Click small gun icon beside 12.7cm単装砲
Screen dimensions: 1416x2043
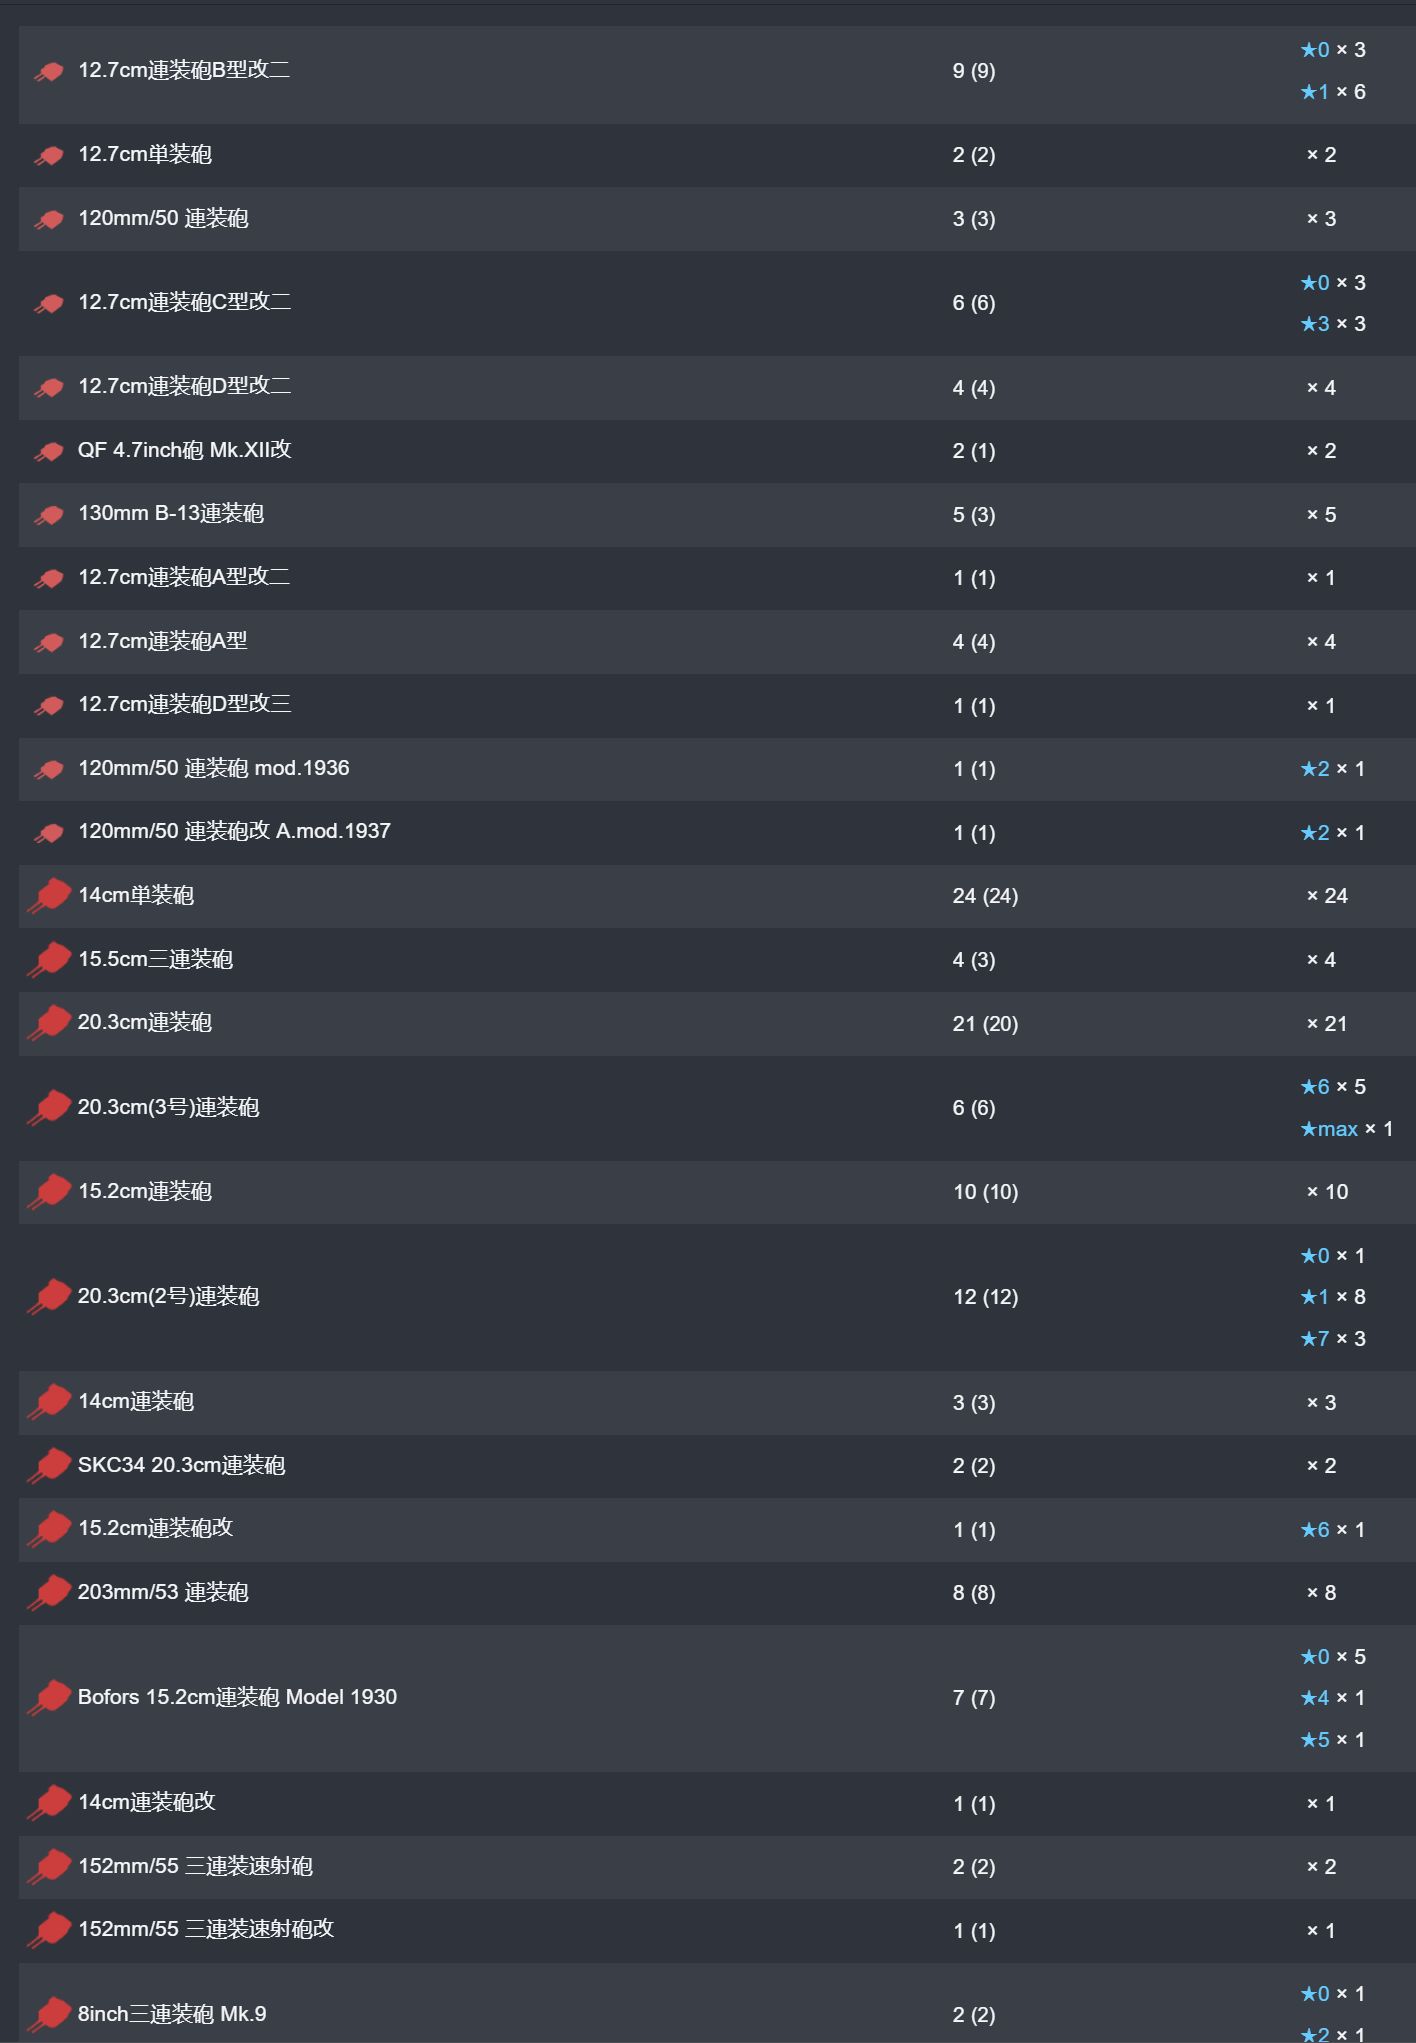[48, 156]
